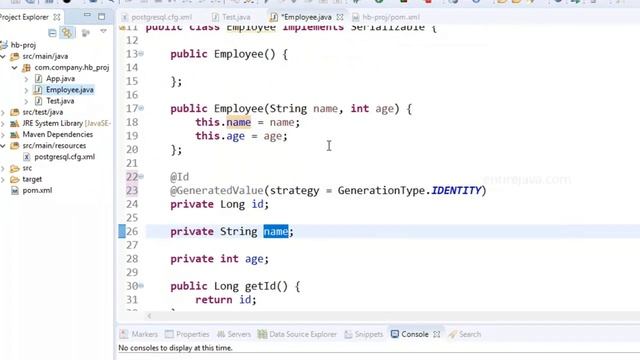Expand Maven Dependencies
This screenshot has height=360, width=640.
3,135
